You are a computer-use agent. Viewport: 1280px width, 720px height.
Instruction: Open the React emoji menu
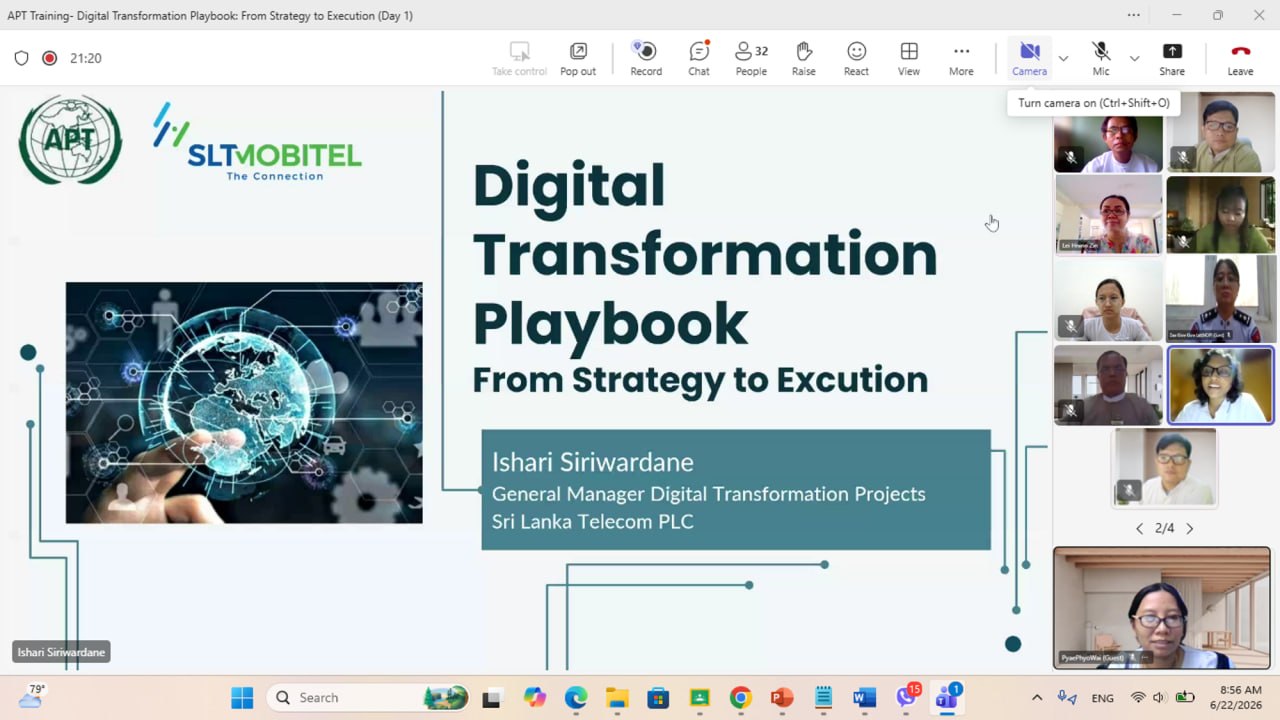point(856,58)
